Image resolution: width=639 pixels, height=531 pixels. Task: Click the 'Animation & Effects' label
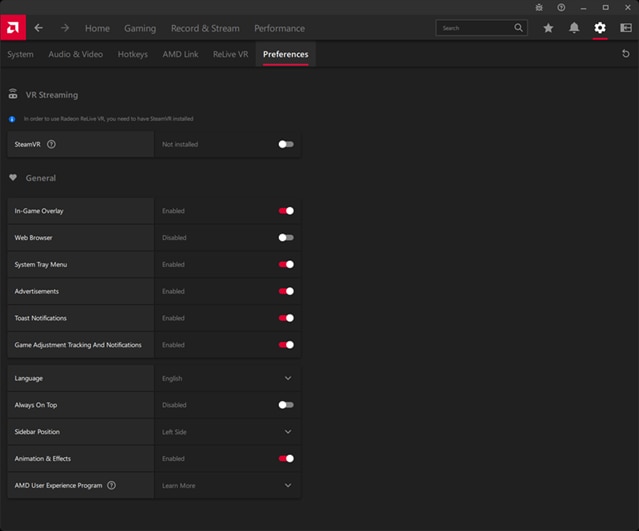pos(43,458)
